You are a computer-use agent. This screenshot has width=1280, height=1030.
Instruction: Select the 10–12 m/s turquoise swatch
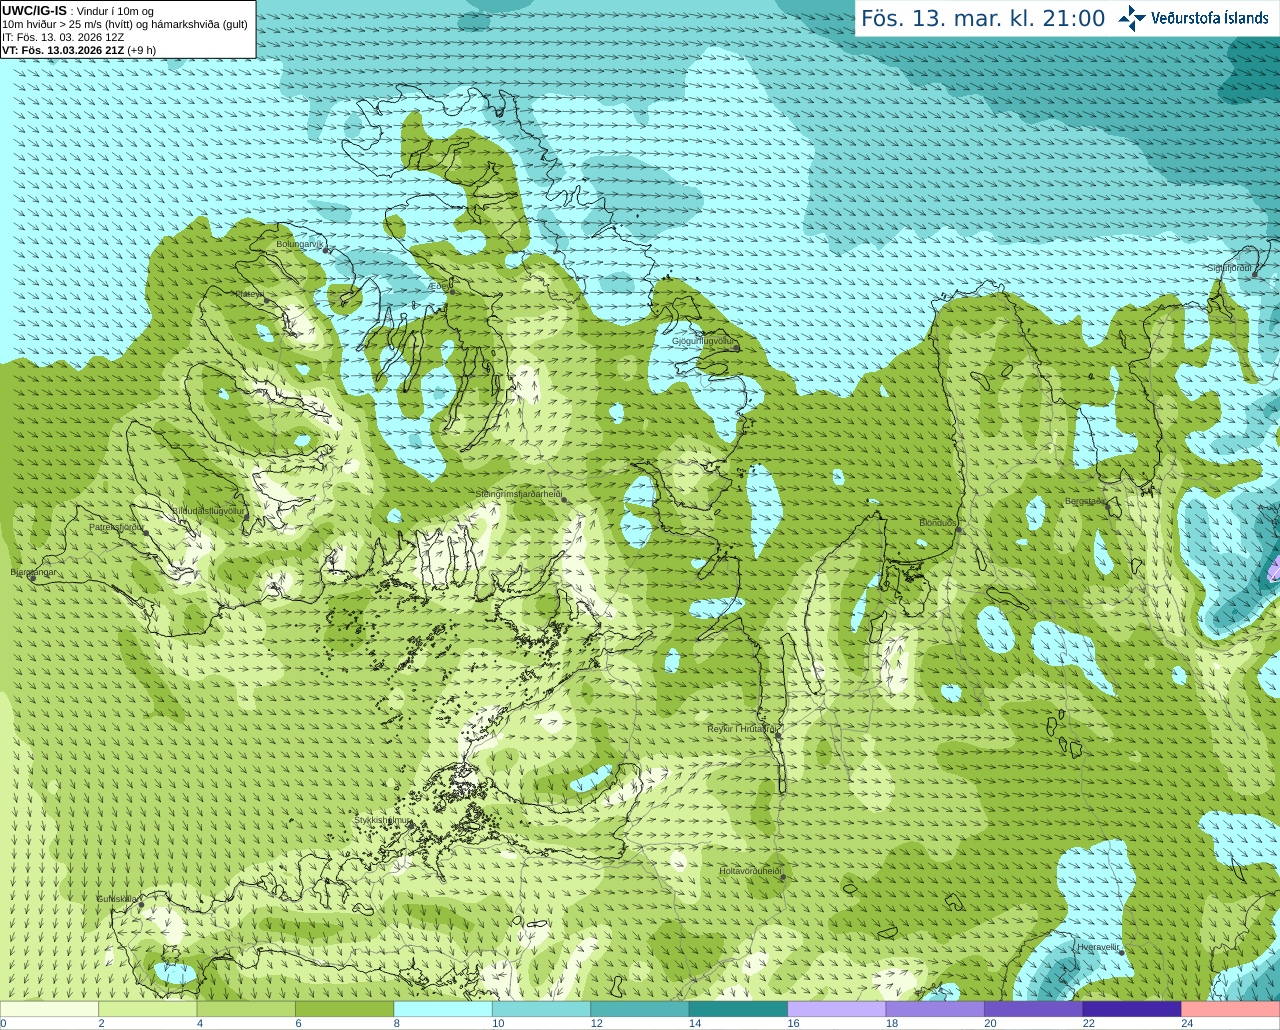541,1009
